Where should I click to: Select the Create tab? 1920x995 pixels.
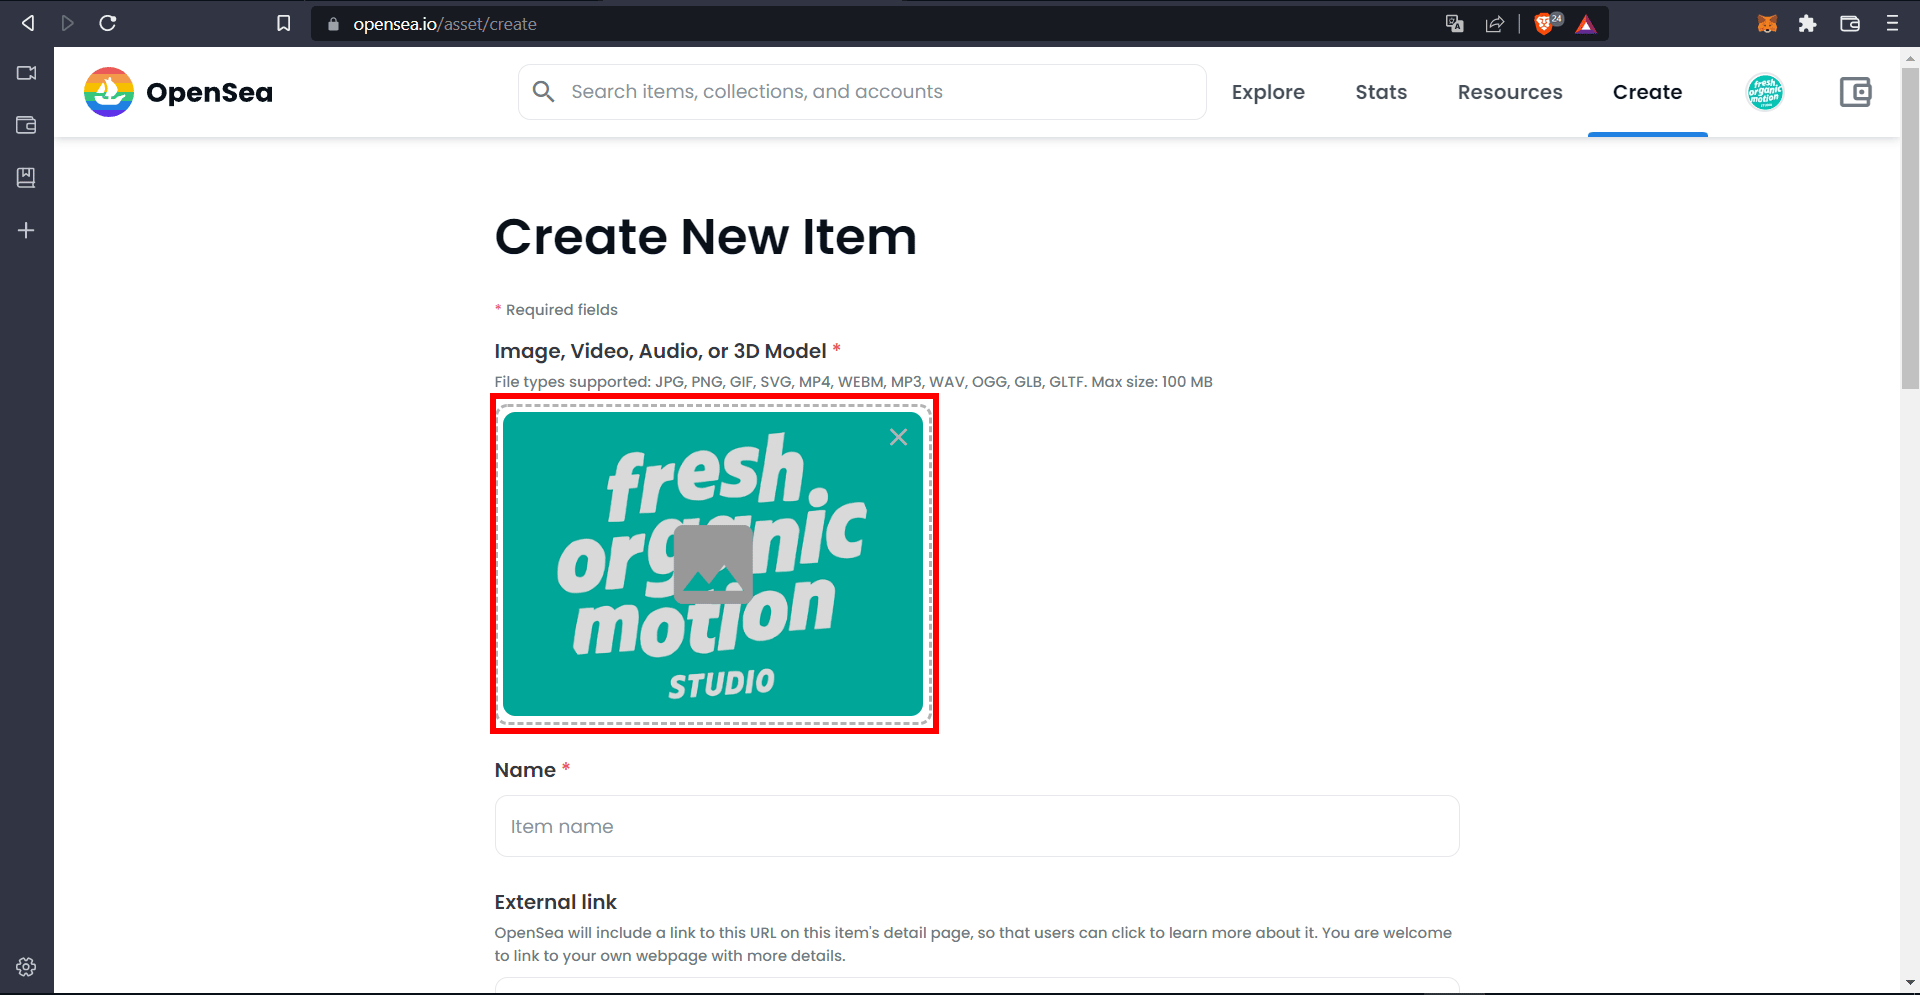(1647, 92)
